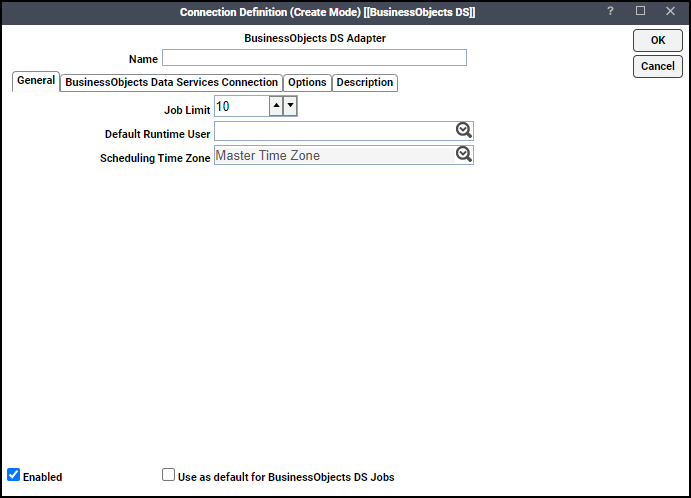691x498 pixels.
Task: Open the Scheduling Time Zone lookup icon
Action: (464, 155)
